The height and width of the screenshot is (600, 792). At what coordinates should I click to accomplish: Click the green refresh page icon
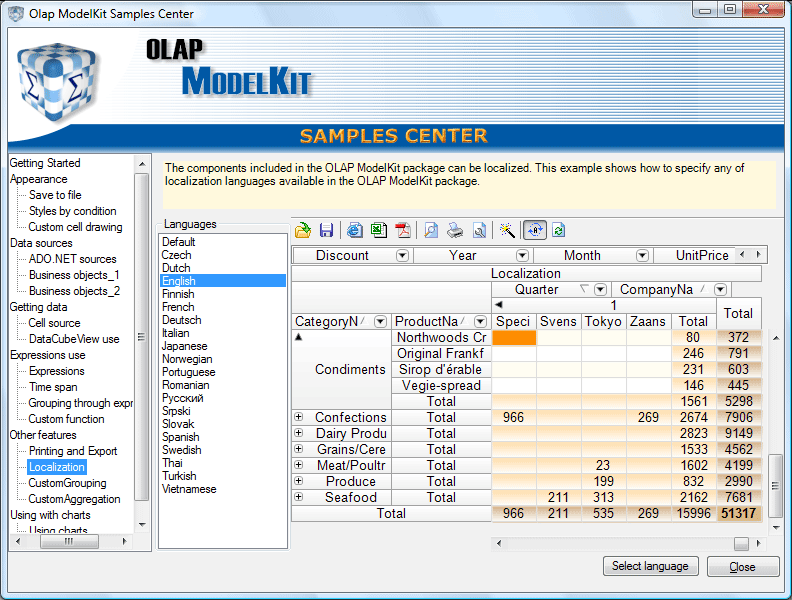tap(558, 230)
